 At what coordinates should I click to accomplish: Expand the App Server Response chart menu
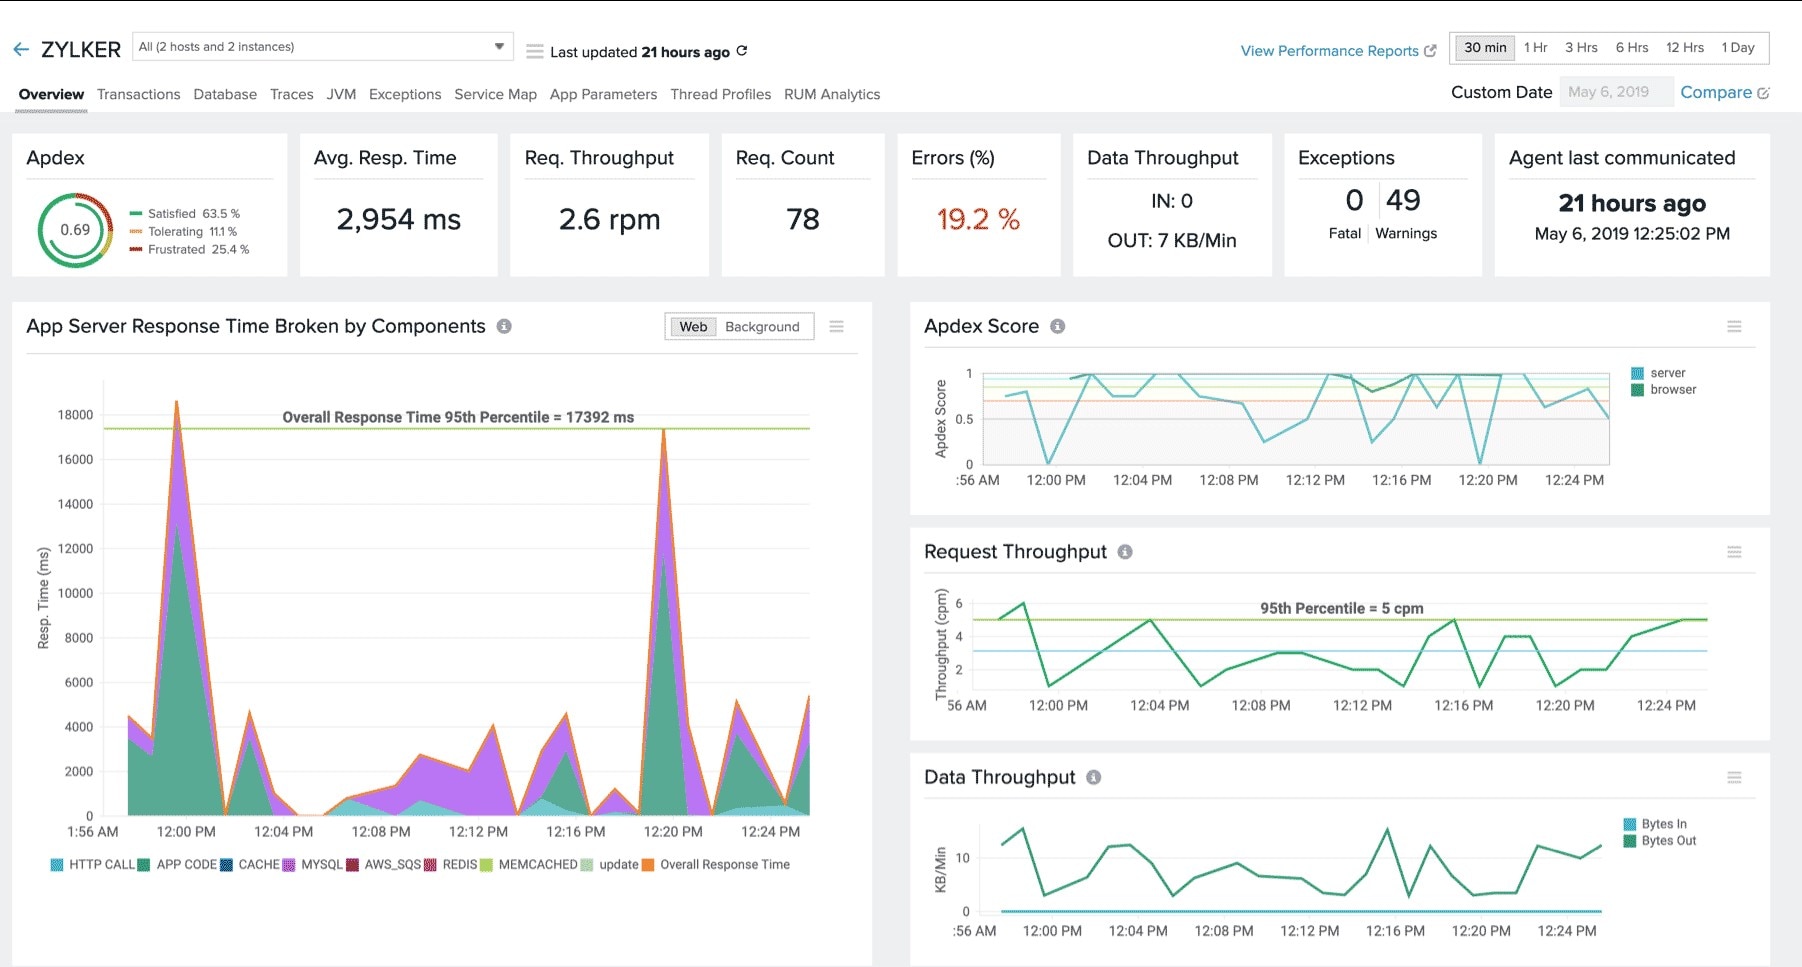click(837, 327)
